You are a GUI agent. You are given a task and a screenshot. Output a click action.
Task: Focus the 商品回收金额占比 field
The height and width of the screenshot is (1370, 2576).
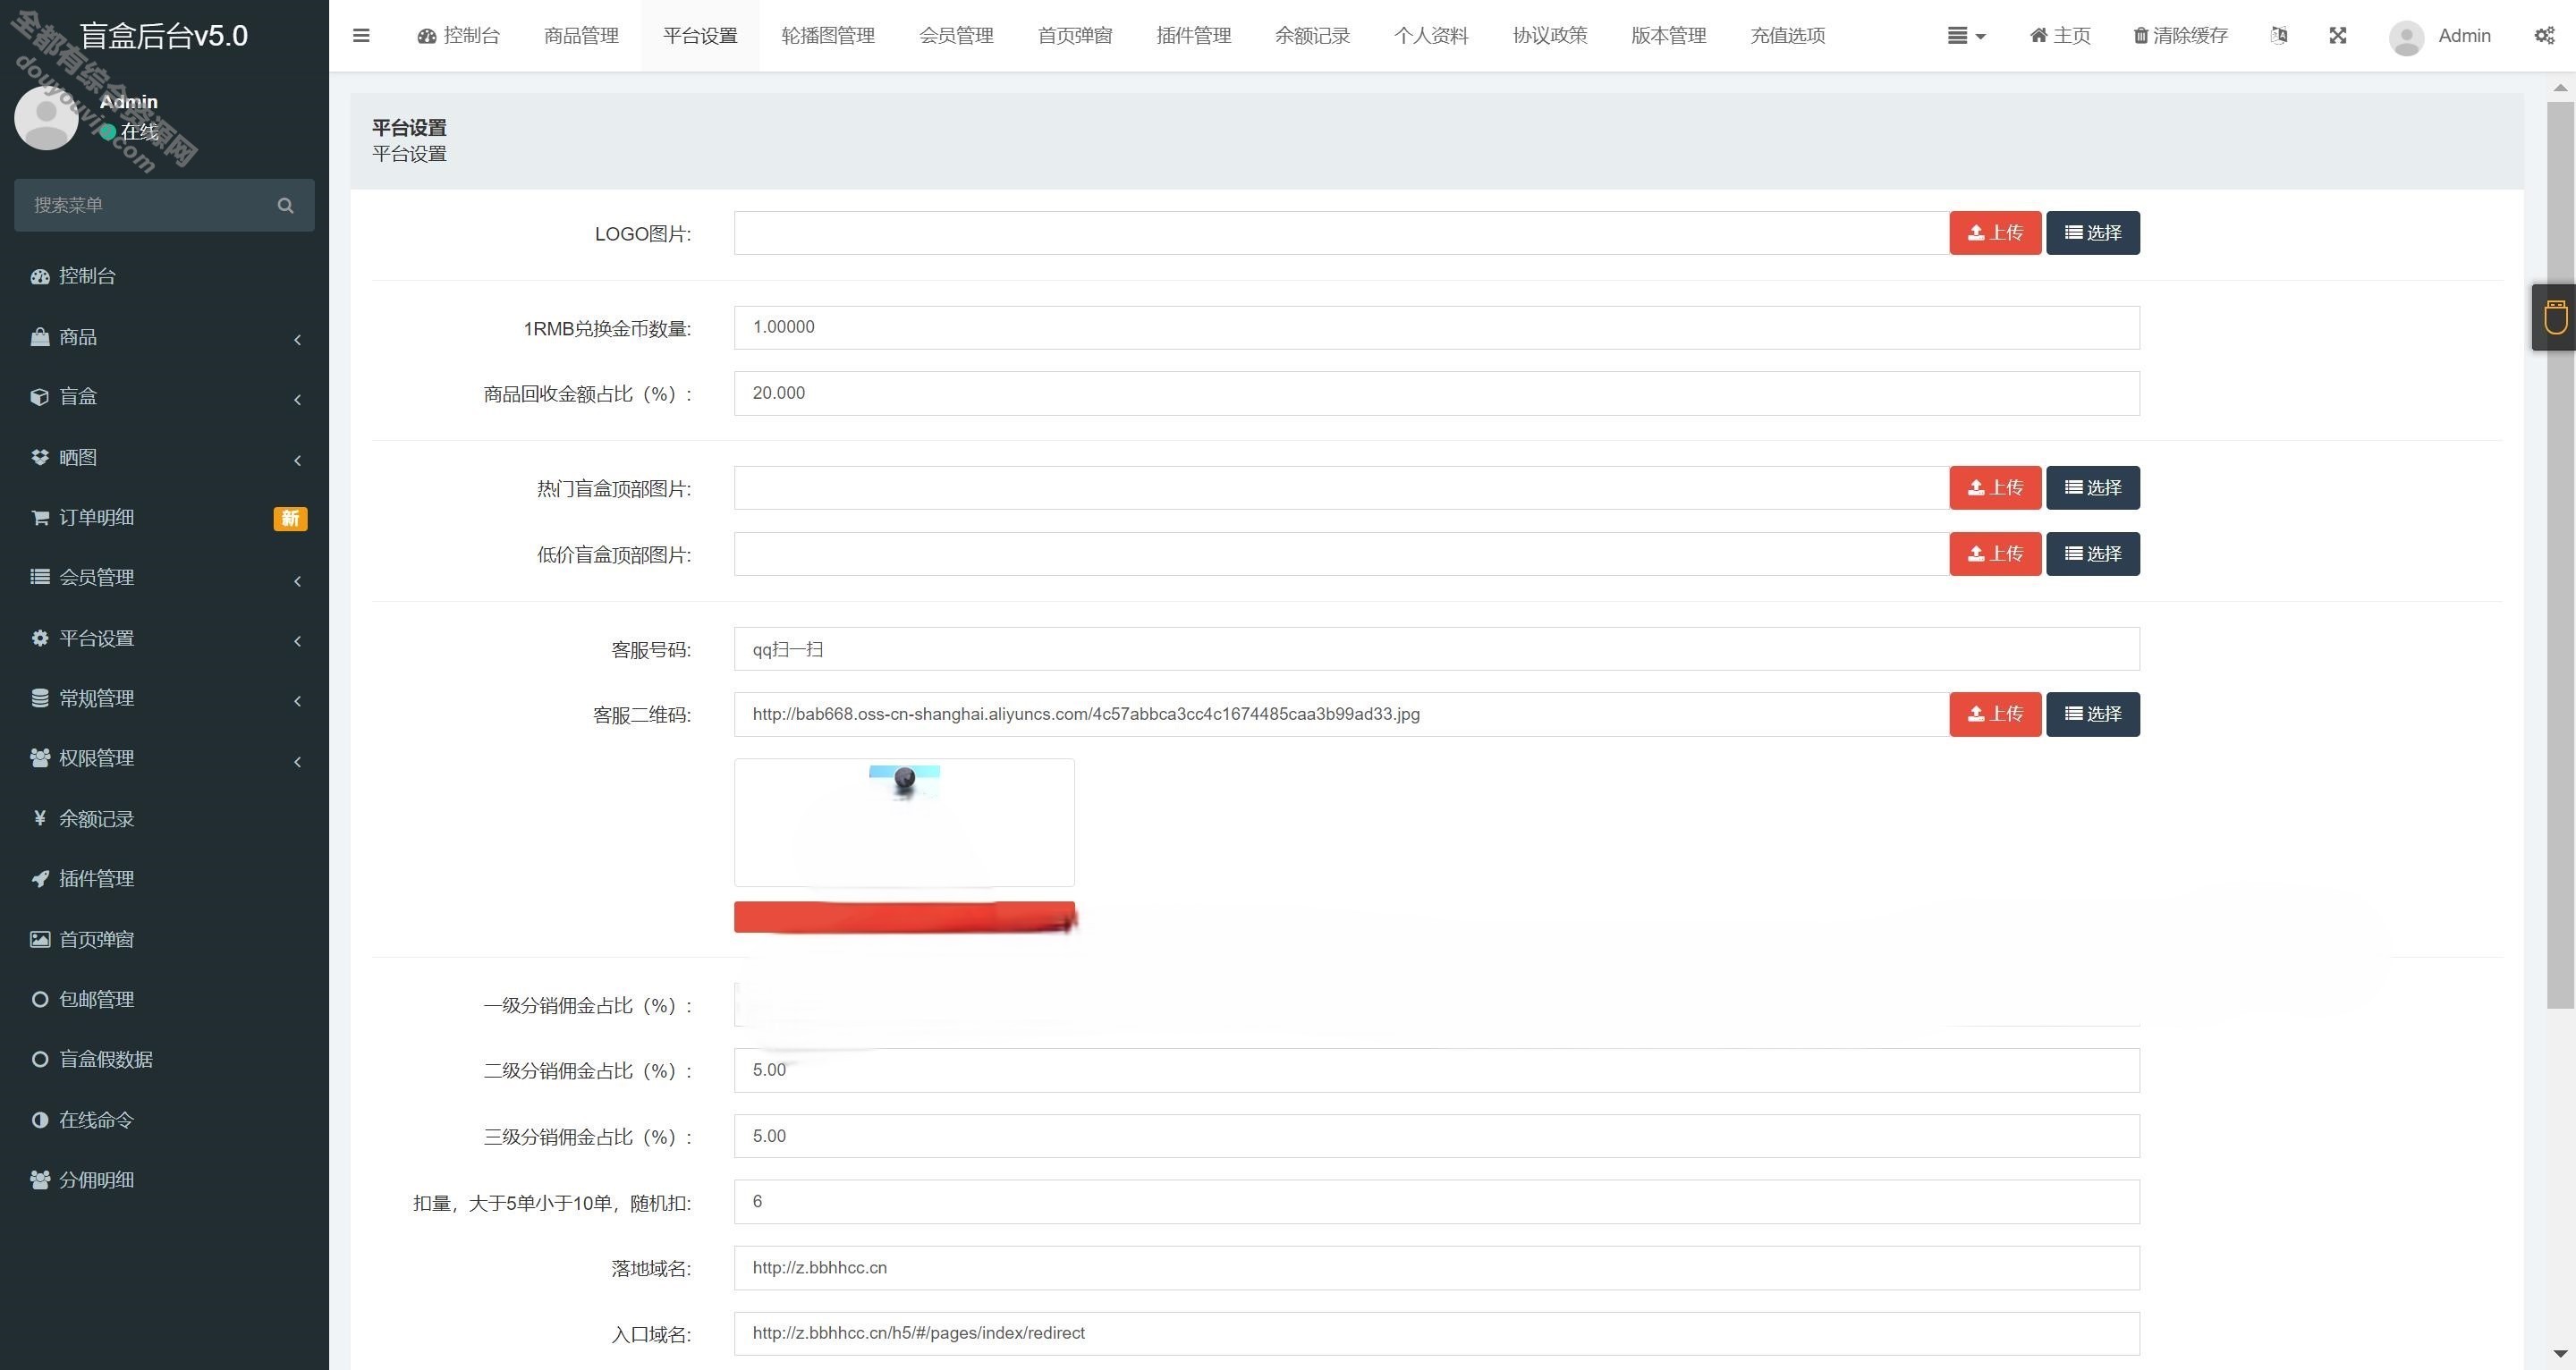[x=1436, y=394]
